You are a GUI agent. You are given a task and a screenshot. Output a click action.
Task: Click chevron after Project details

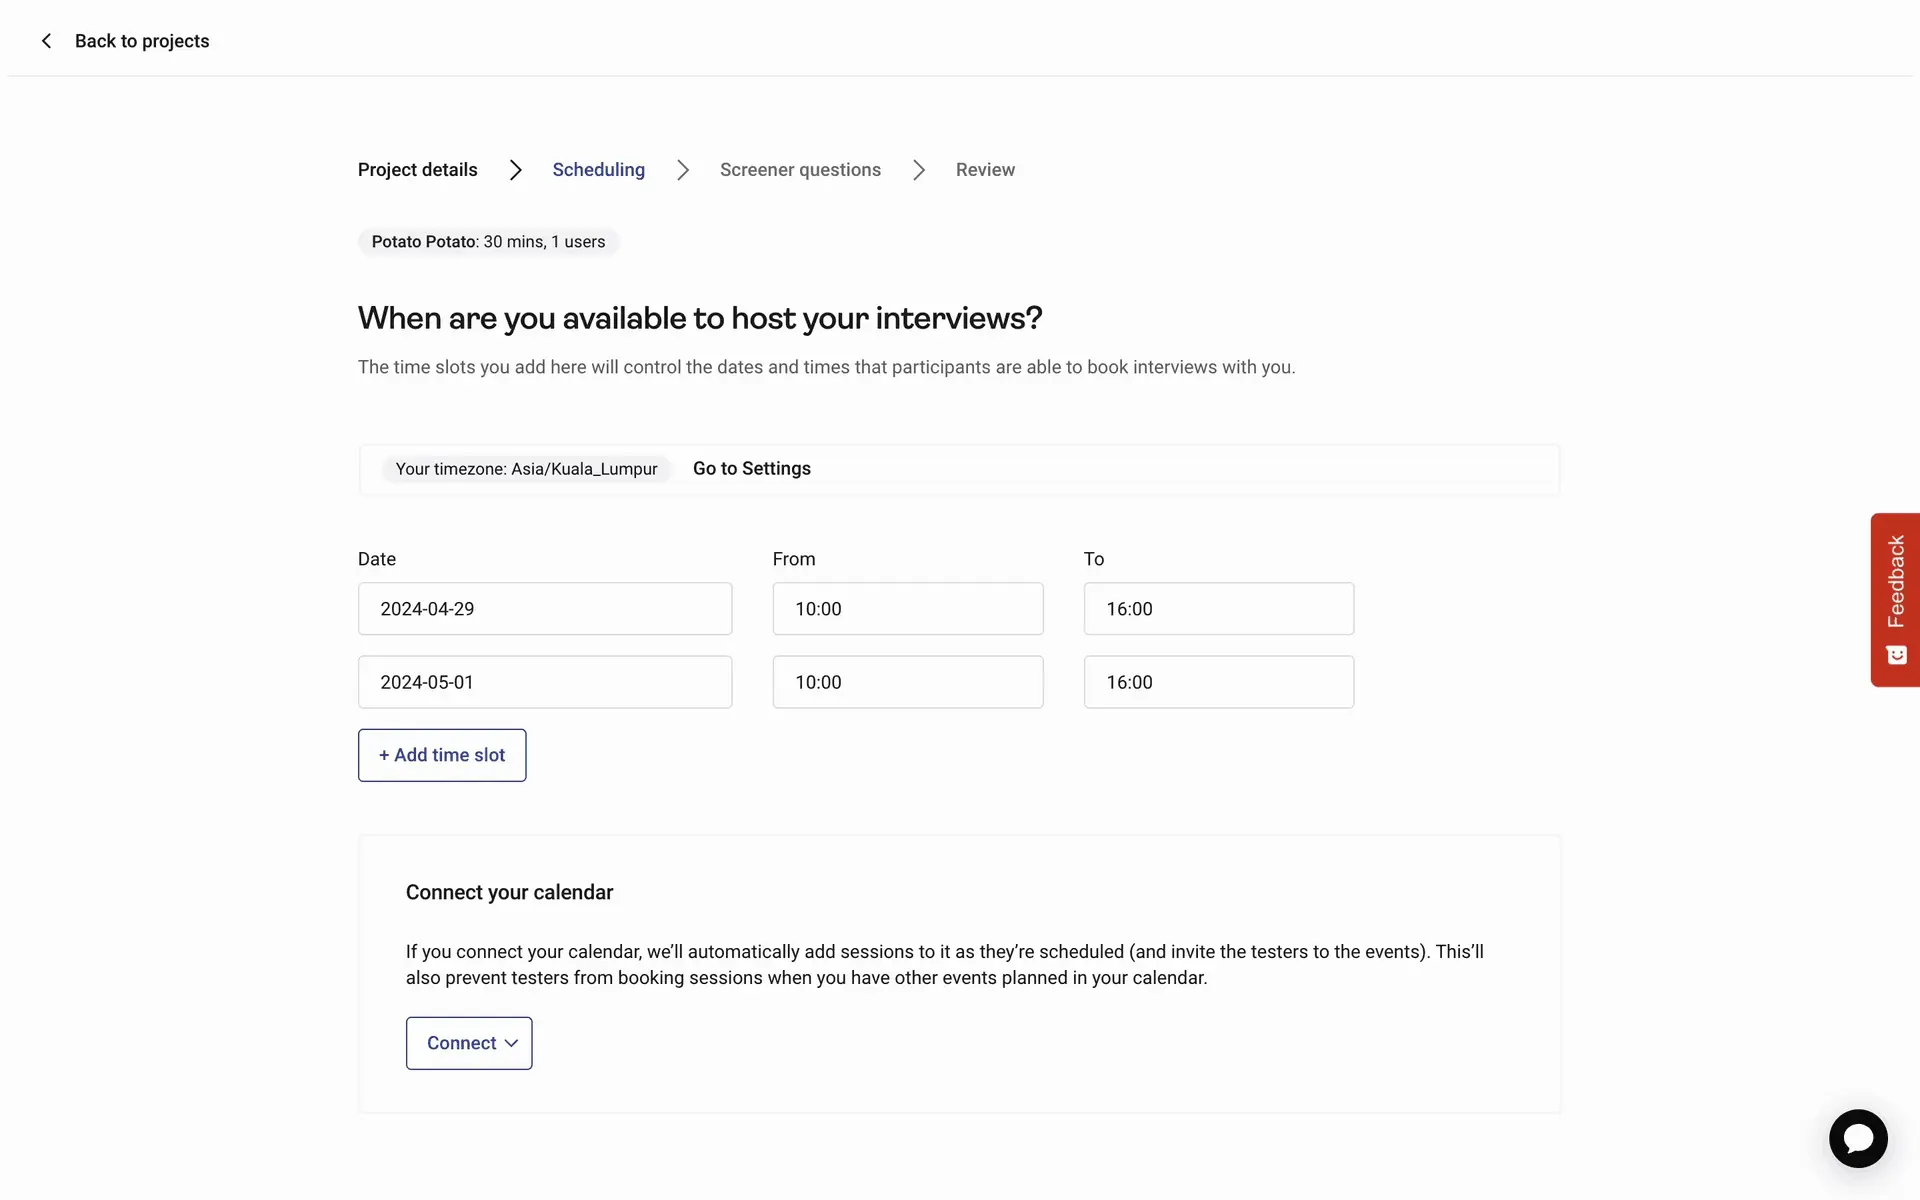click(515, 170)
